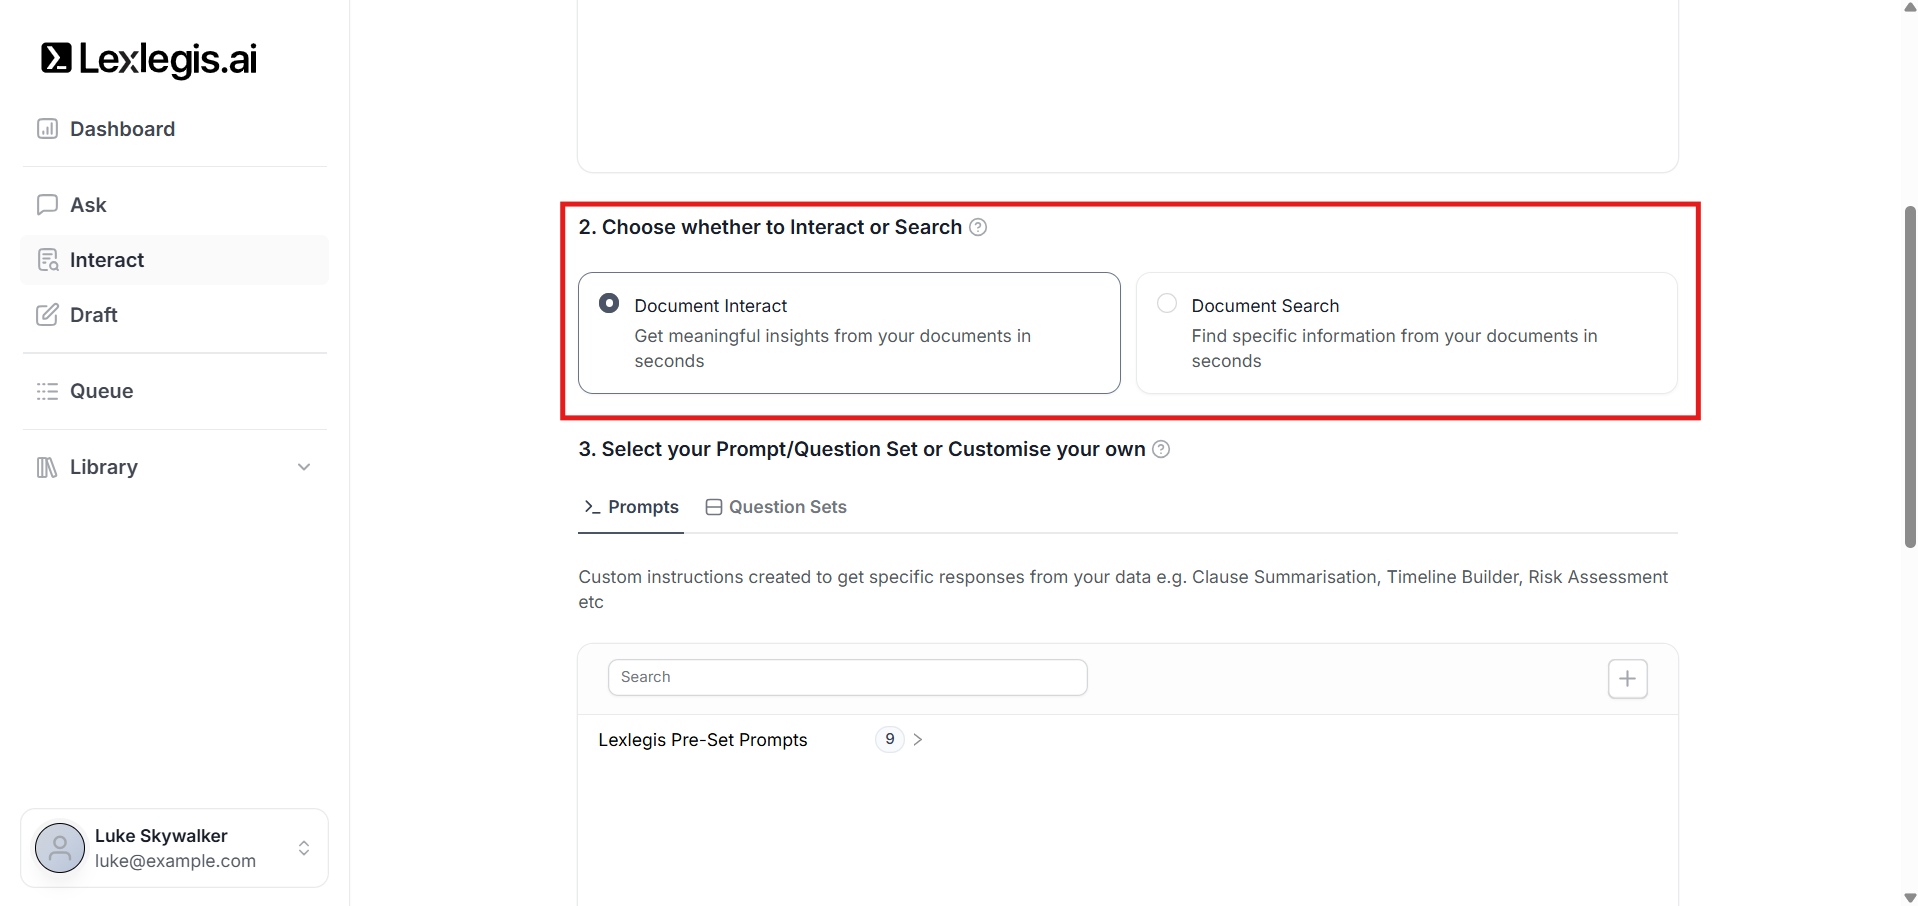Viewport: 1918px width, 906px height.
Task: Select the Document Search radio button
Action: 1166,303
